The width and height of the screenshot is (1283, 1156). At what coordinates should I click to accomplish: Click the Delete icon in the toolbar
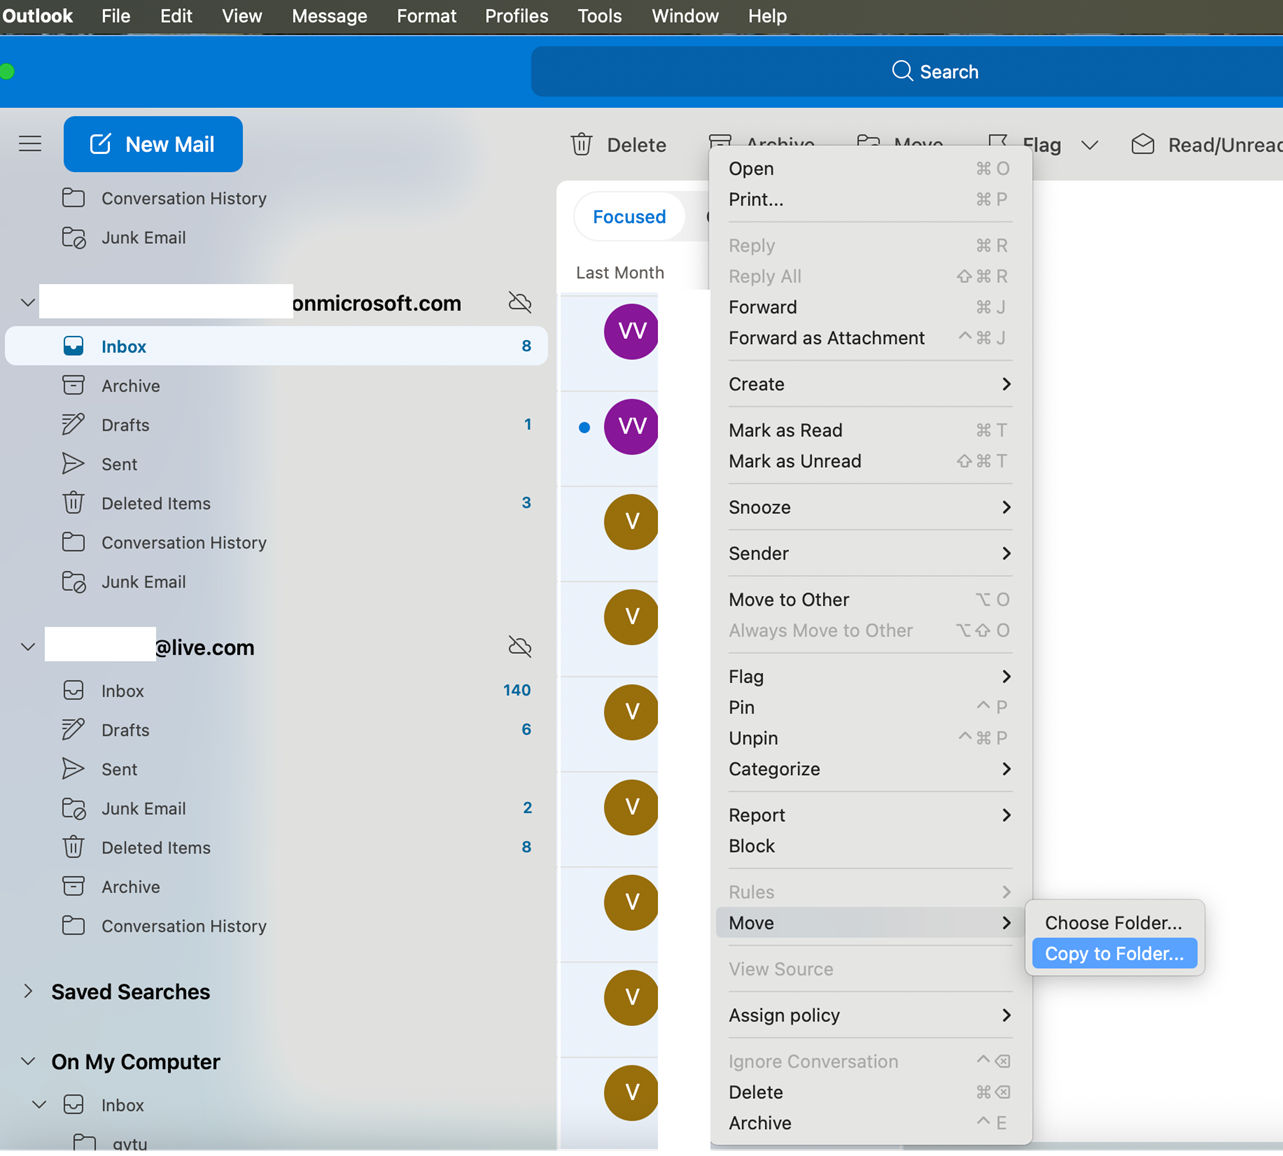581,144
